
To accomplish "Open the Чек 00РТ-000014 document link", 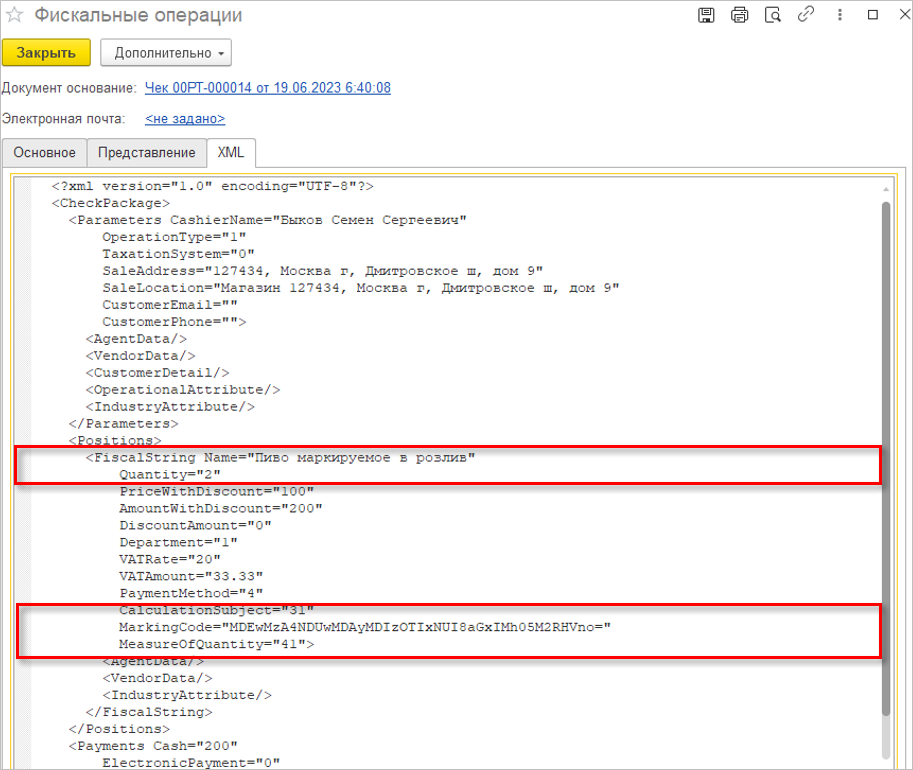I will click(268, 88).
